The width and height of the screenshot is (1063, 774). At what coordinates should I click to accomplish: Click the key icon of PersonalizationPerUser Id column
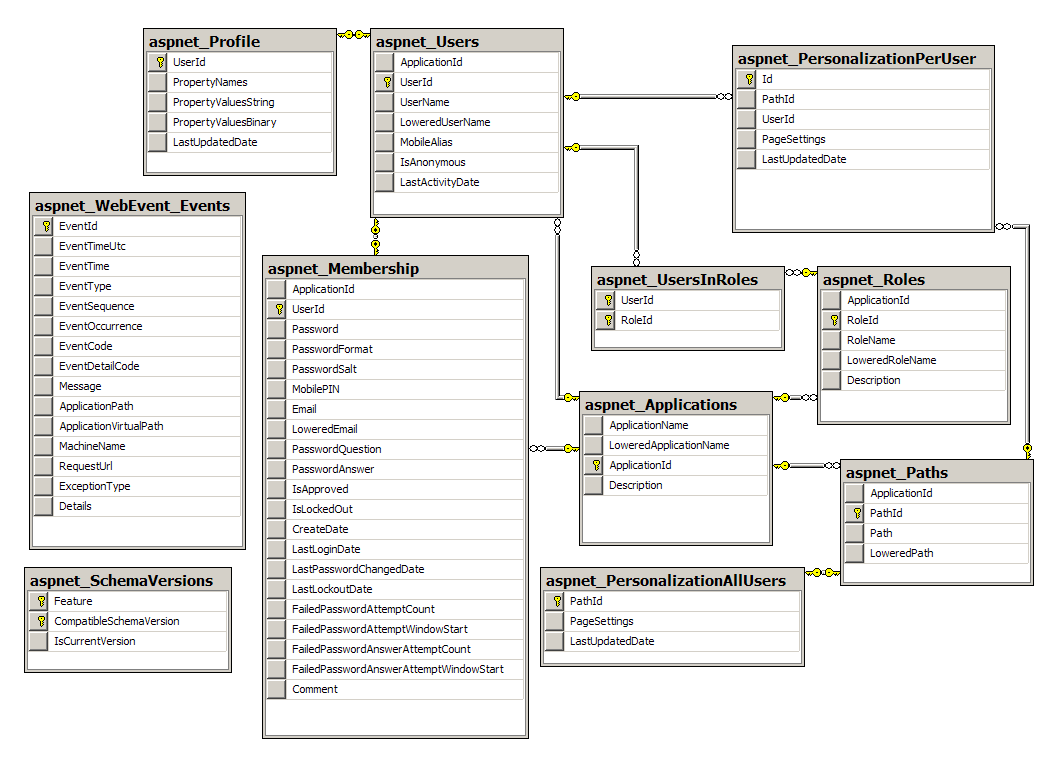pos(749,79)
